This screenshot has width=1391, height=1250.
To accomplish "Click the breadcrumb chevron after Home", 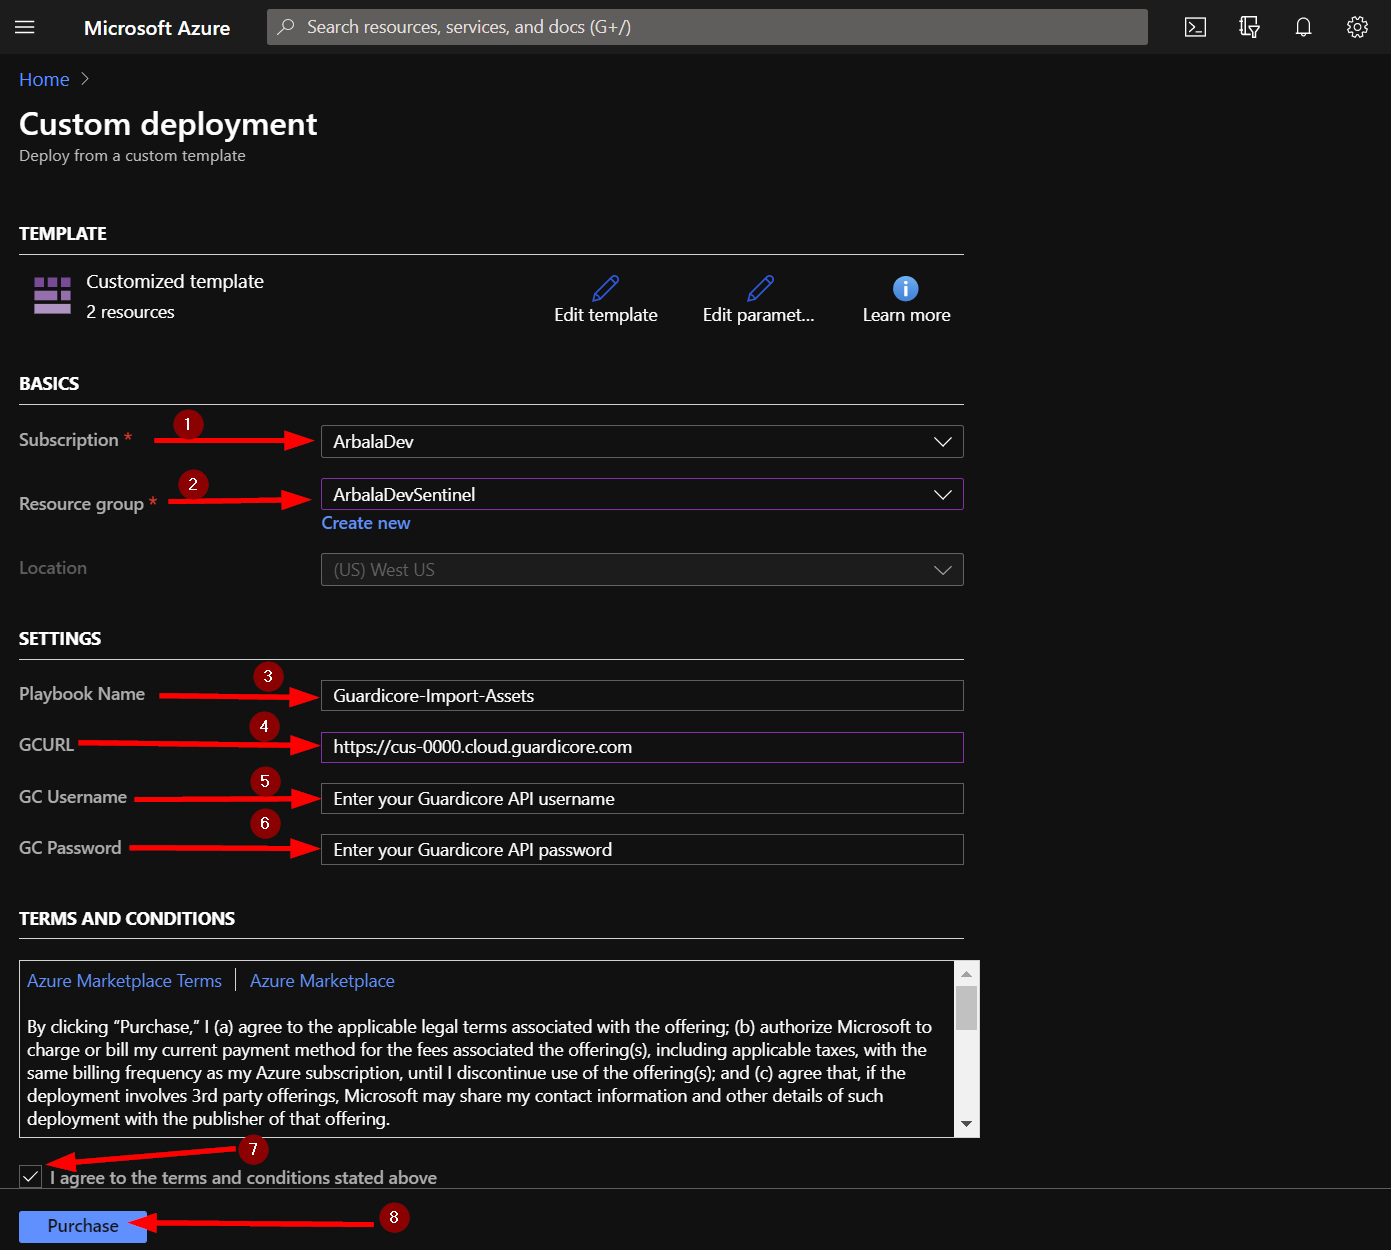I will tap(85, 79).
